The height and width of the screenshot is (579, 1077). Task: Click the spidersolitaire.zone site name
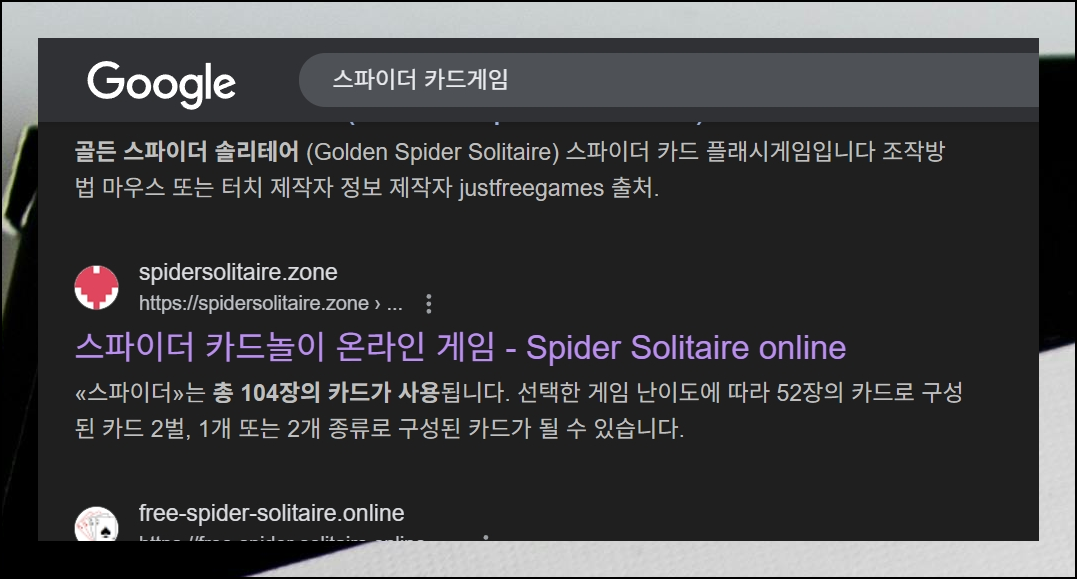(238, 272)
